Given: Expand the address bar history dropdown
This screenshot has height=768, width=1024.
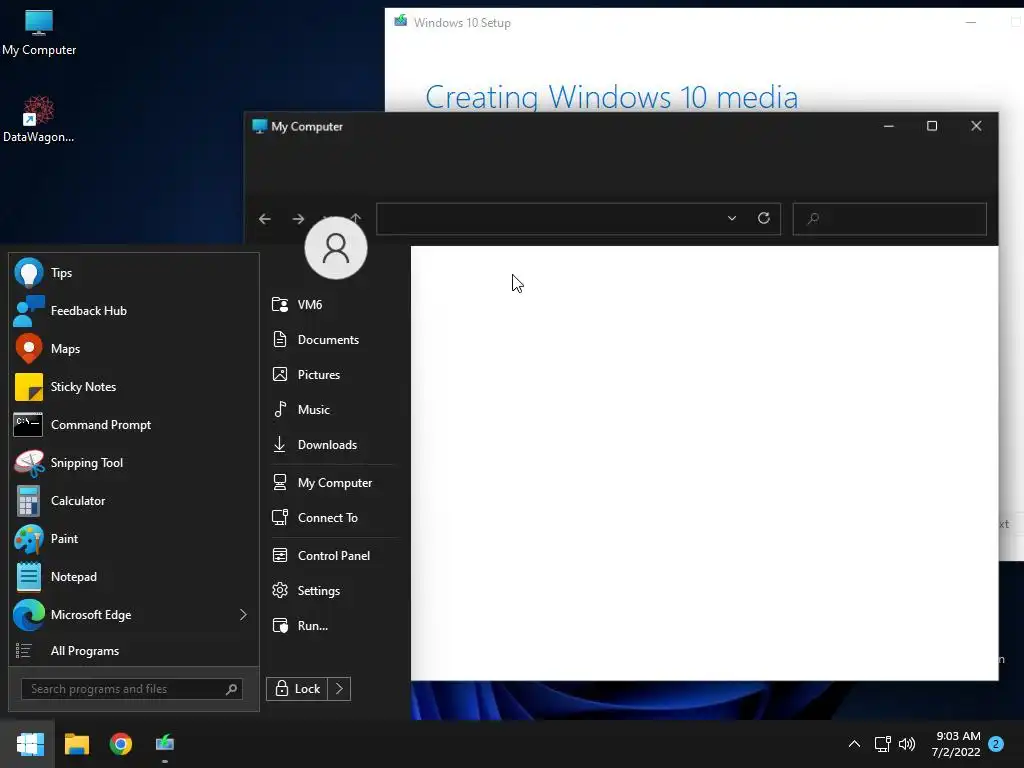Looking at the screenshot, I should (732, 218).
